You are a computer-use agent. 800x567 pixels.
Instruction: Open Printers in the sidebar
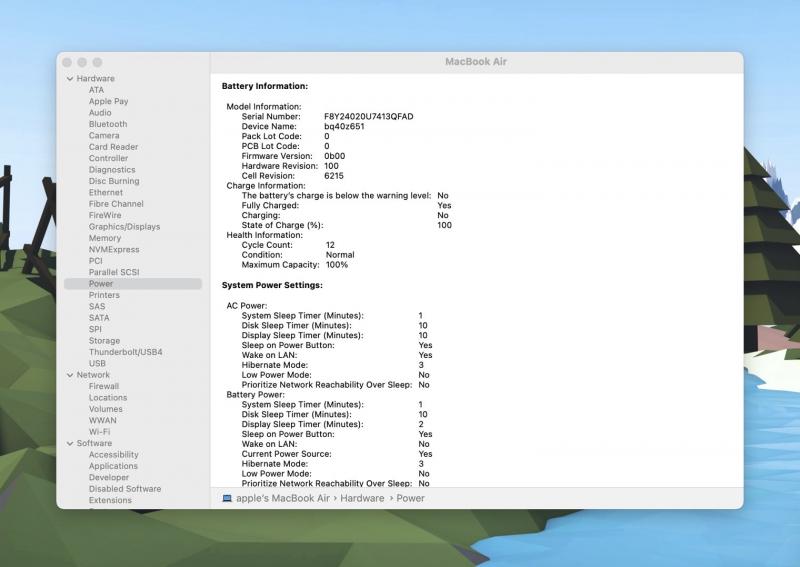tap(104, 295)
